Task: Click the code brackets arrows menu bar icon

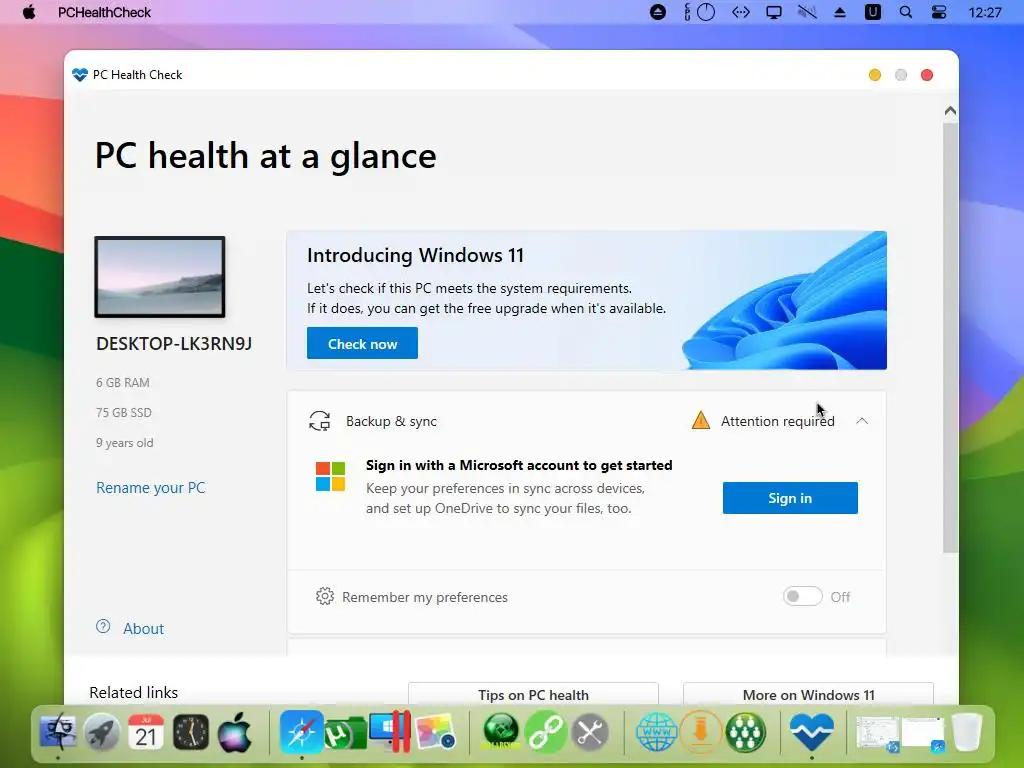Action: click(x=741, y=12)
